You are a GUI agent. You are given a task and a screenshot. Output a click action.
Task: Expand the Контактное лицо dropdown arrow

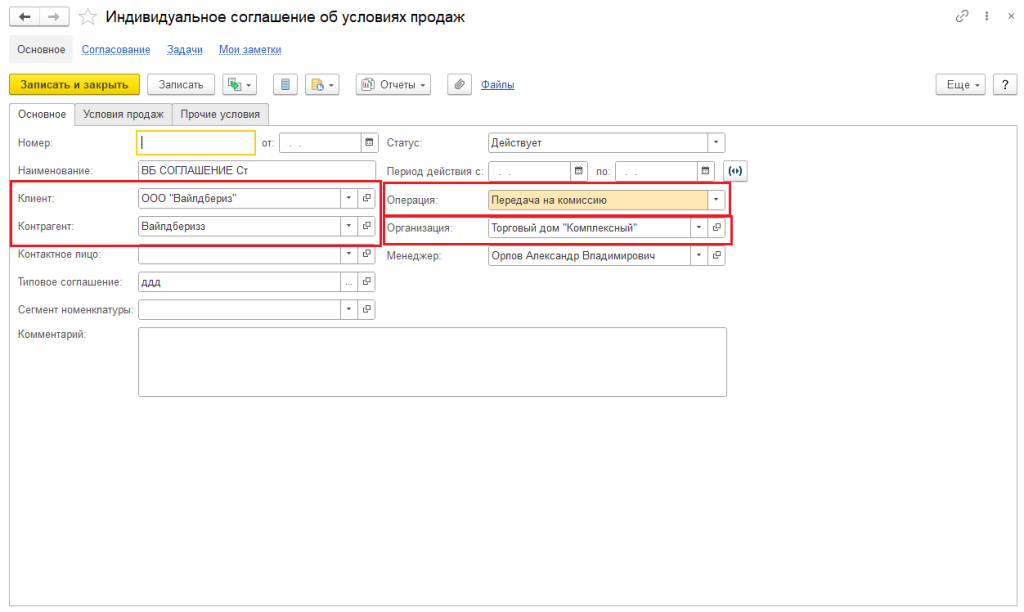tap(349, 253)
